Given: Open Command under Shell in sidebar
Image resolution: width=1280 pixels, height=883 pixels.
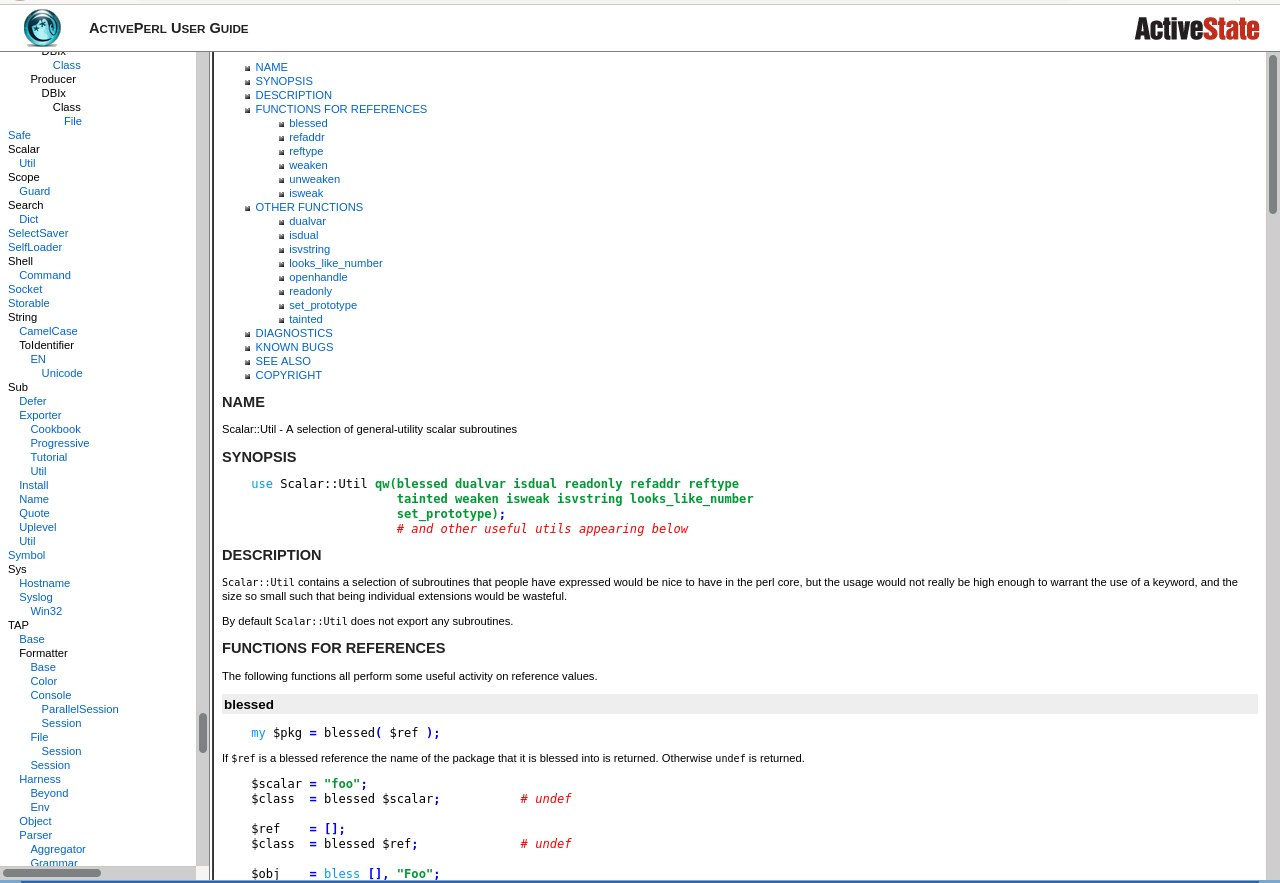Looking at the screenshot, I should (45, 275).
